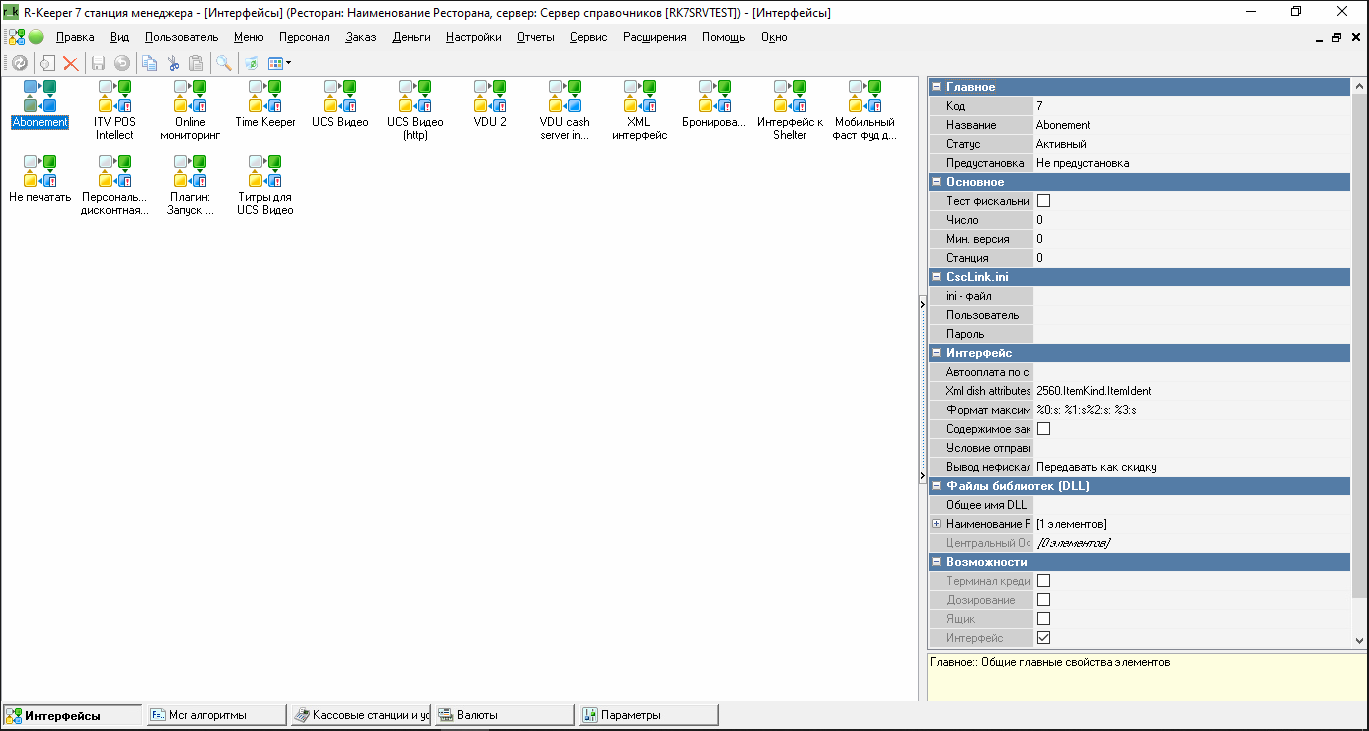Switch to the Кассовые станции tab
Screen dimensions: 1369x731
point(362,715)
